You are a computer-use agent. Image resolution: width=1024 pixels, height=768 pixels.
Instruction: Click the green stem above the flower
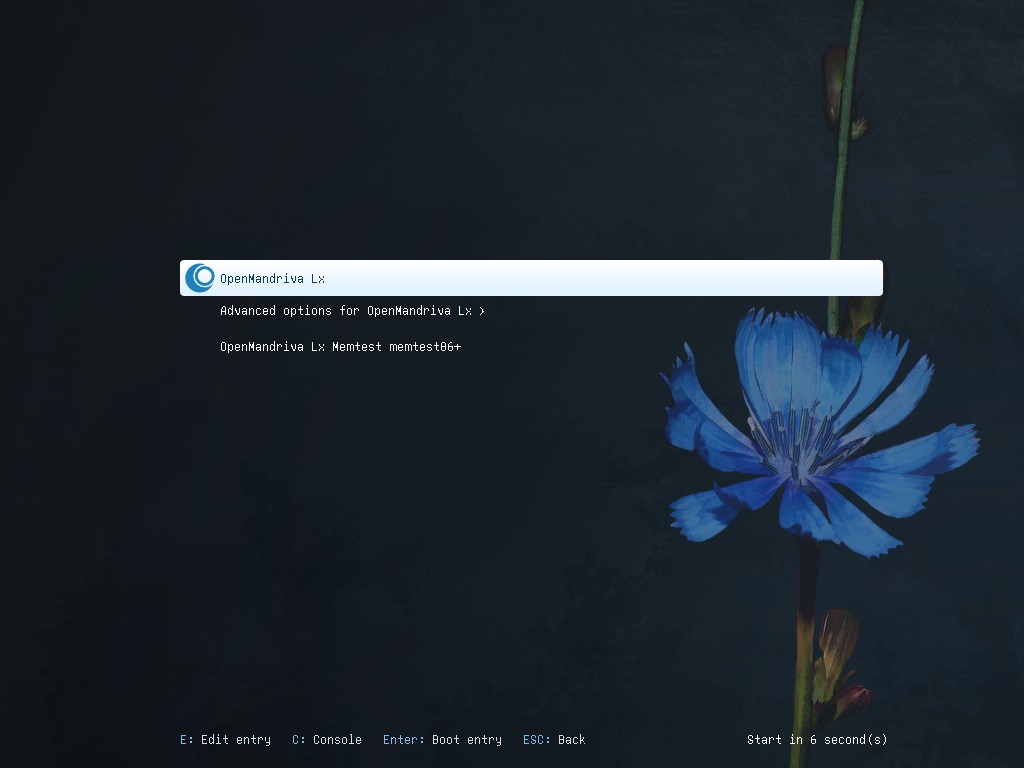click(x=840, y=200)
